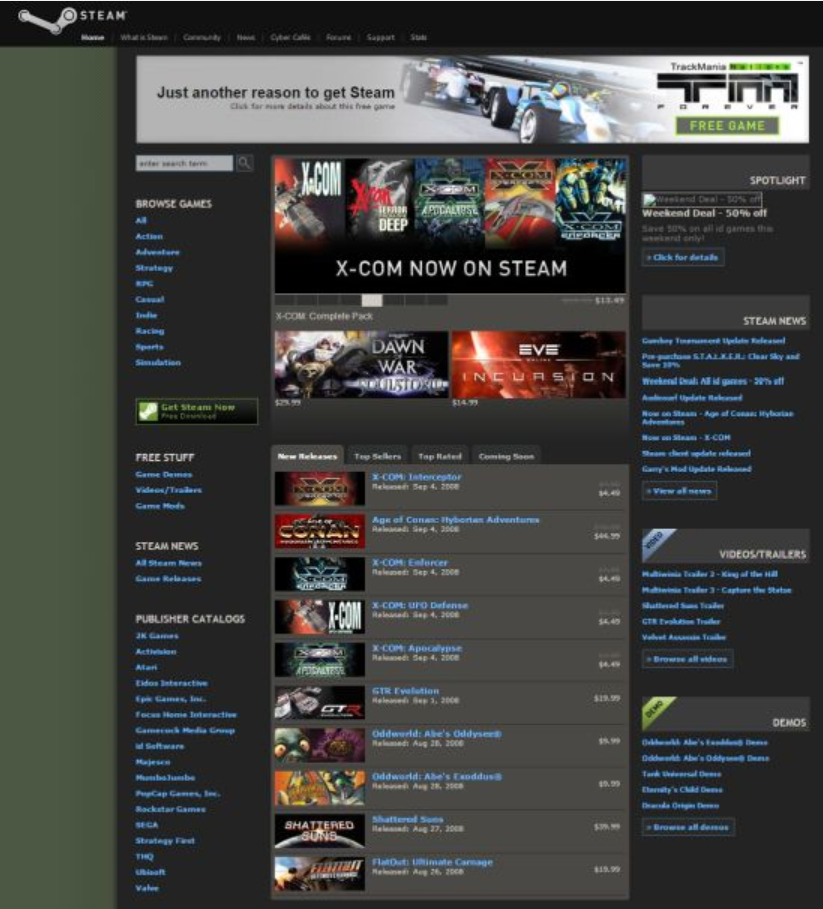
Task: Open Support in top navigation
Action: [x=381, y=38]
